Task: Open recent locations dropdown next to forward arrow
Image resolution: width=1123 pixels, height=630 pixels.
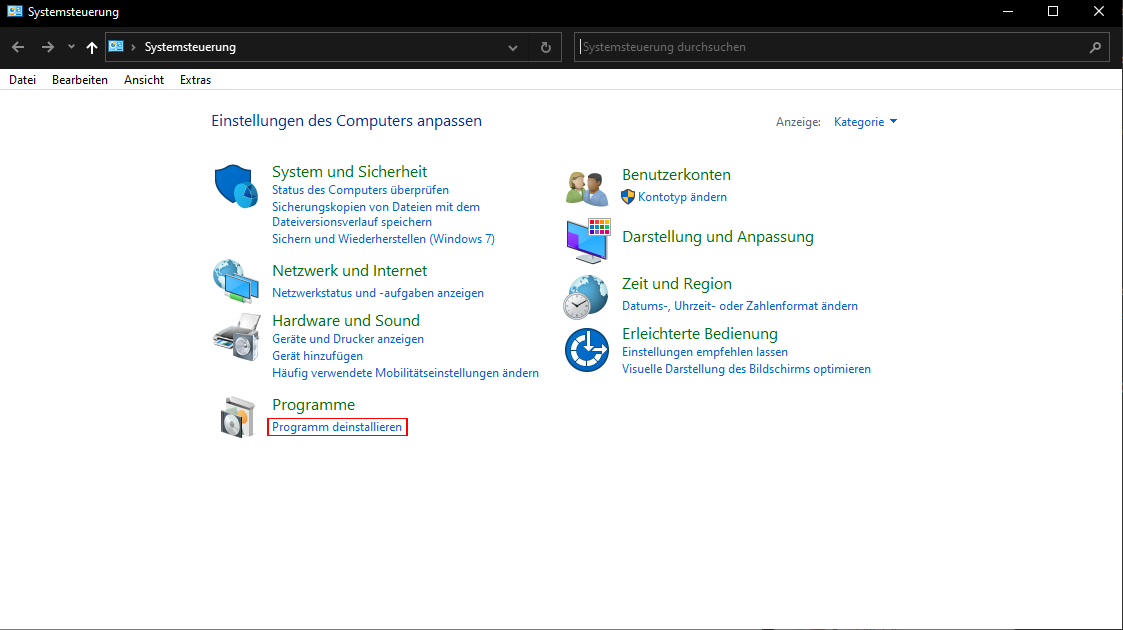Action: (71, 47)
